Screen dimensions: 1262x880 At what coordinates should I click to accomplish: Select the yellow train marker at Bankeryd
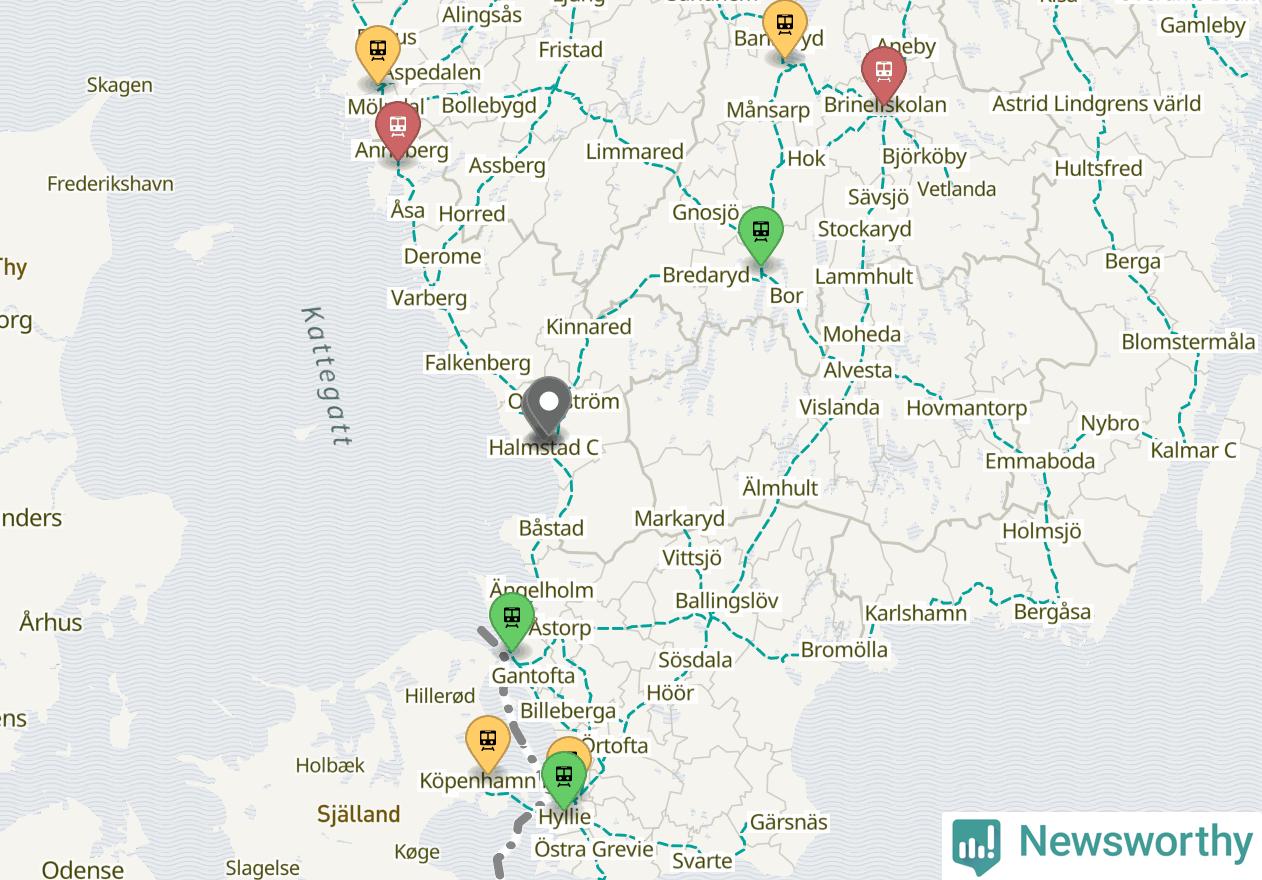pos(784,27)
